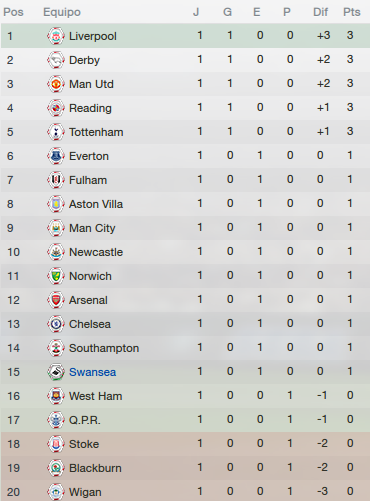The image size is (370, 501).
Task: Click the Arsenal cannon crest icon
Action: (x=56, y=300)
